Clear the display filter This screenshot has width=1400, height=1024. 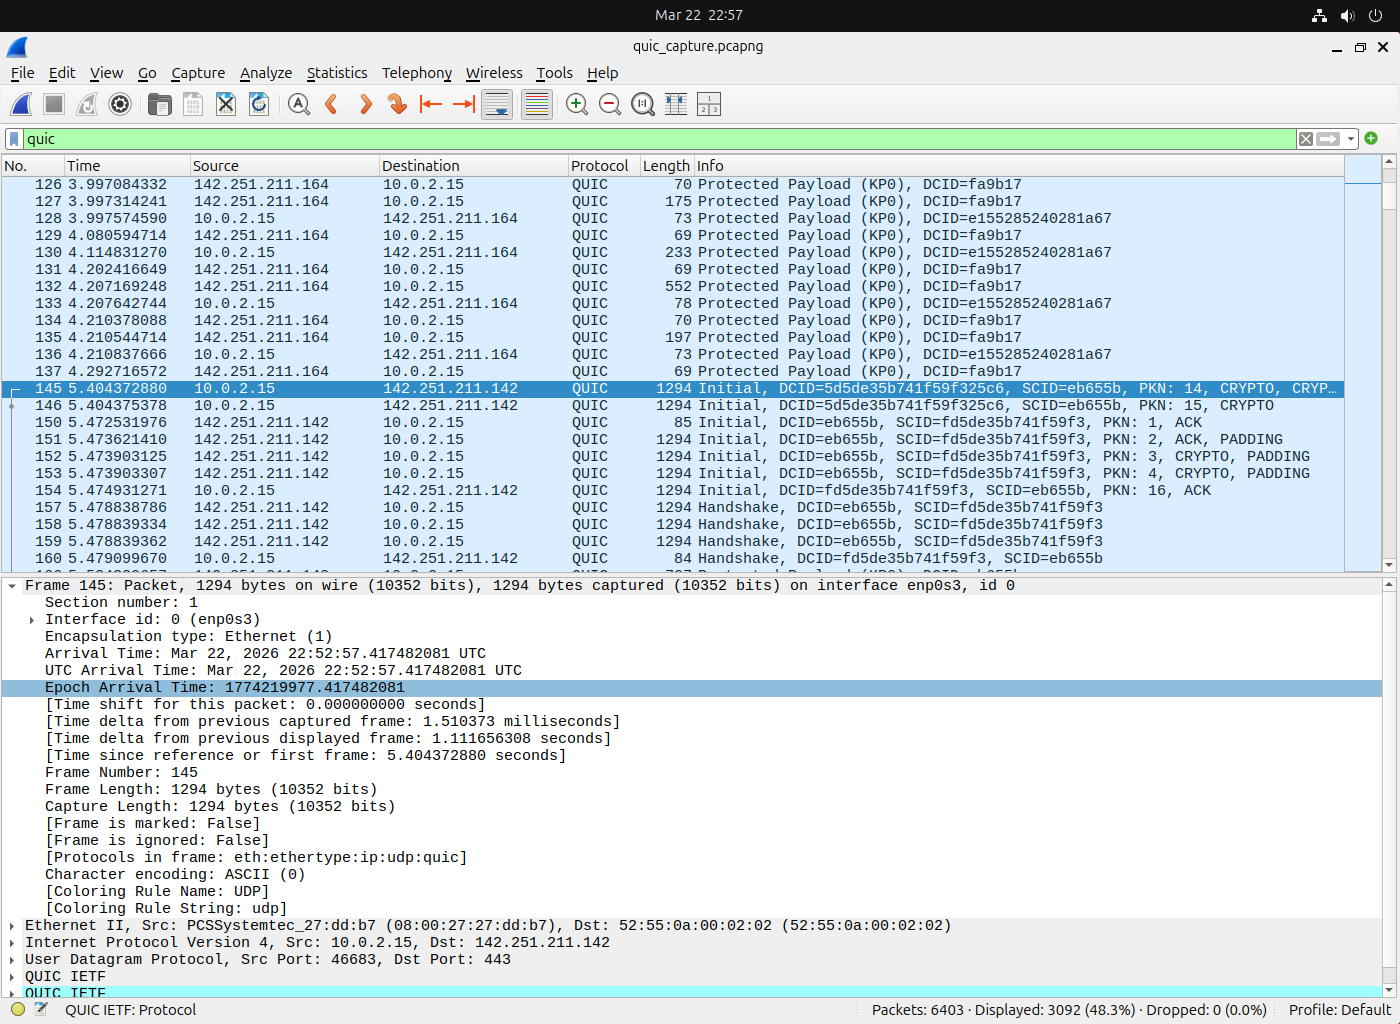click(1306, 139)
